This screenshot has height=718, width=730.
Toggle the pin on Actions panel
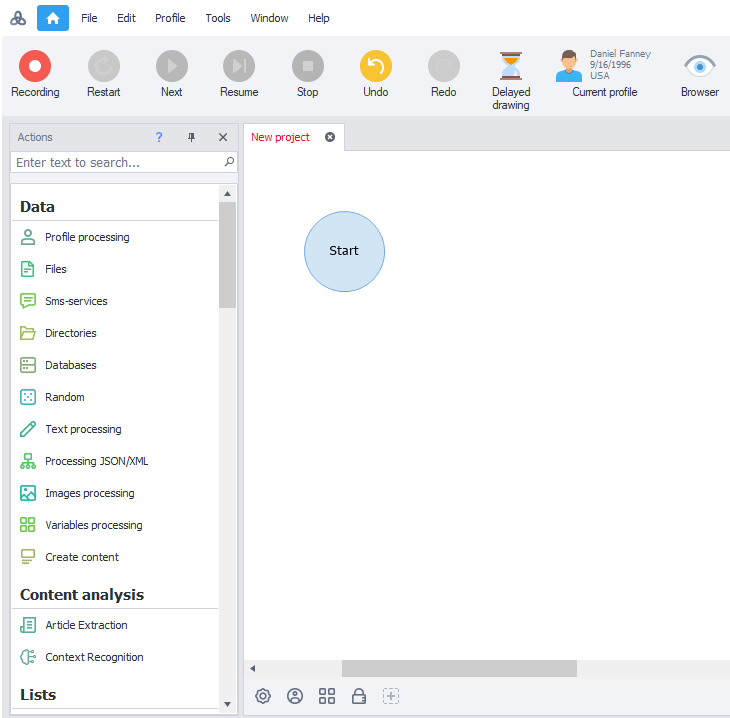click(x=192, y=138)
